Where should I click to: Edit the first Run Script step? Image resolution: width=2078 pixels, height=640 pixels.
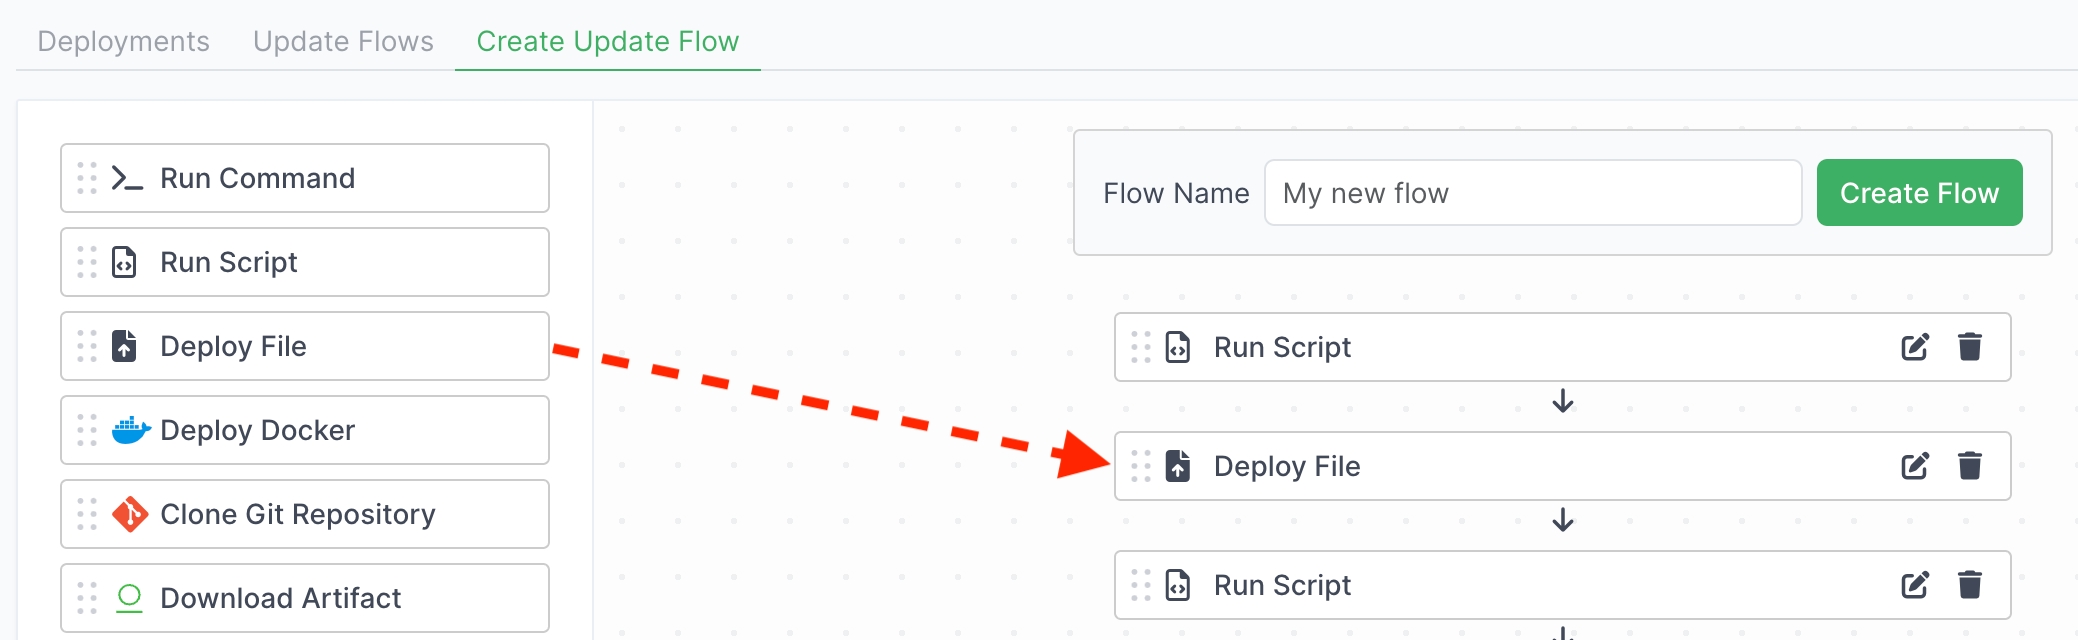click(x=1914, y=347)
